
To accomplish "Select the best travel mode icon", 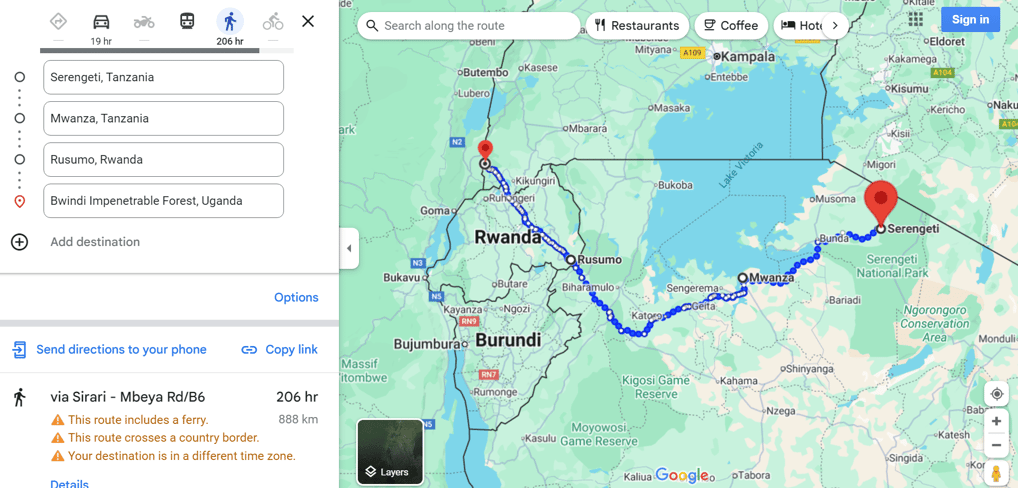I will [x=58, y=21].
